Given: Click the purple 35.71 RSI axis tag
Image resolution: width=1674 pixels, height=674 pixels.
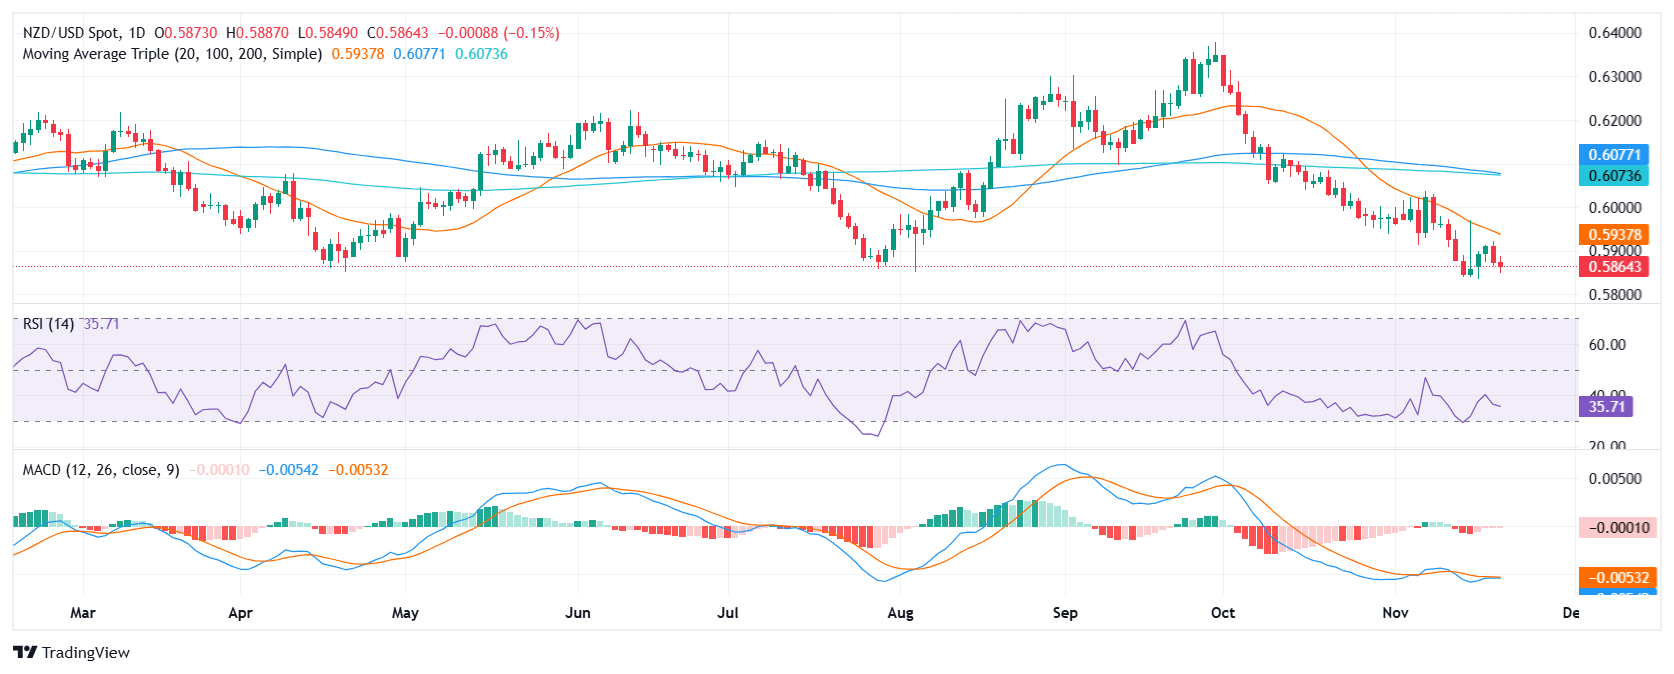Looking at the screenshot, I should (x=1606, y=406).
